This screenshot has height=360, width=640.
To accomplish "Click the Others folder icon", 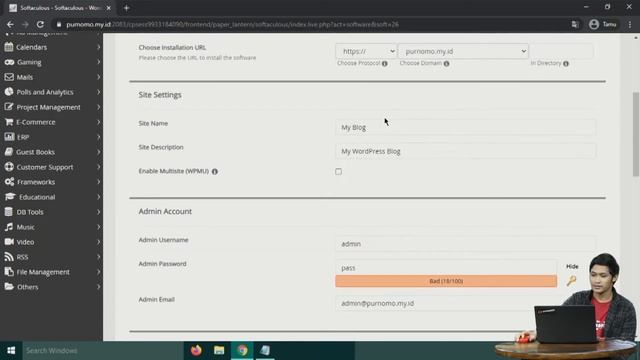I will tap(9, 287).
